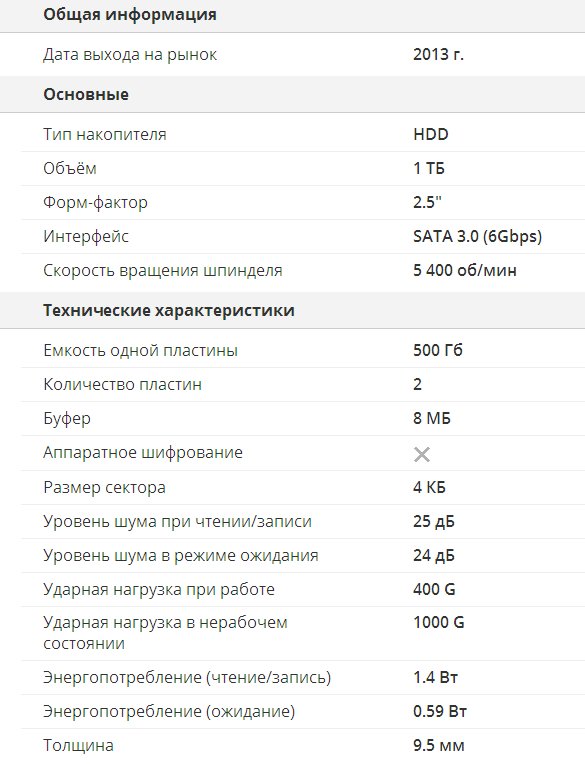Screen dimensions: 585x764
Task: Click the Ударная нагрузка при работе label
Action: click(x=159, y=590)
